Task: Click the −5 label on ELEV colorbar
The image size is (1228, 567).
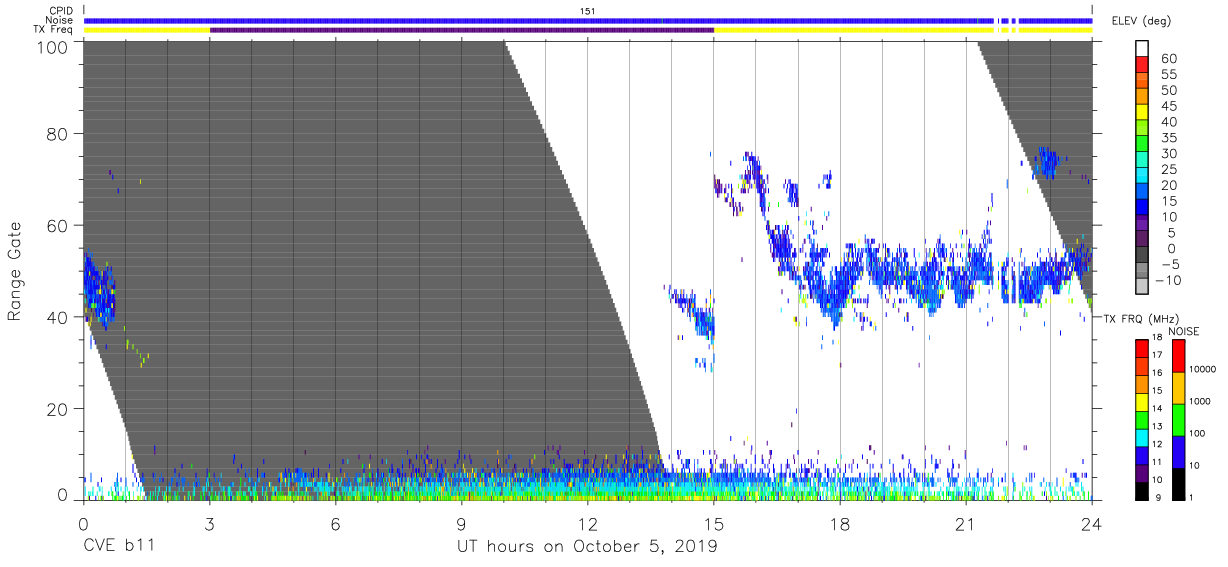Action: point(1169,264)
